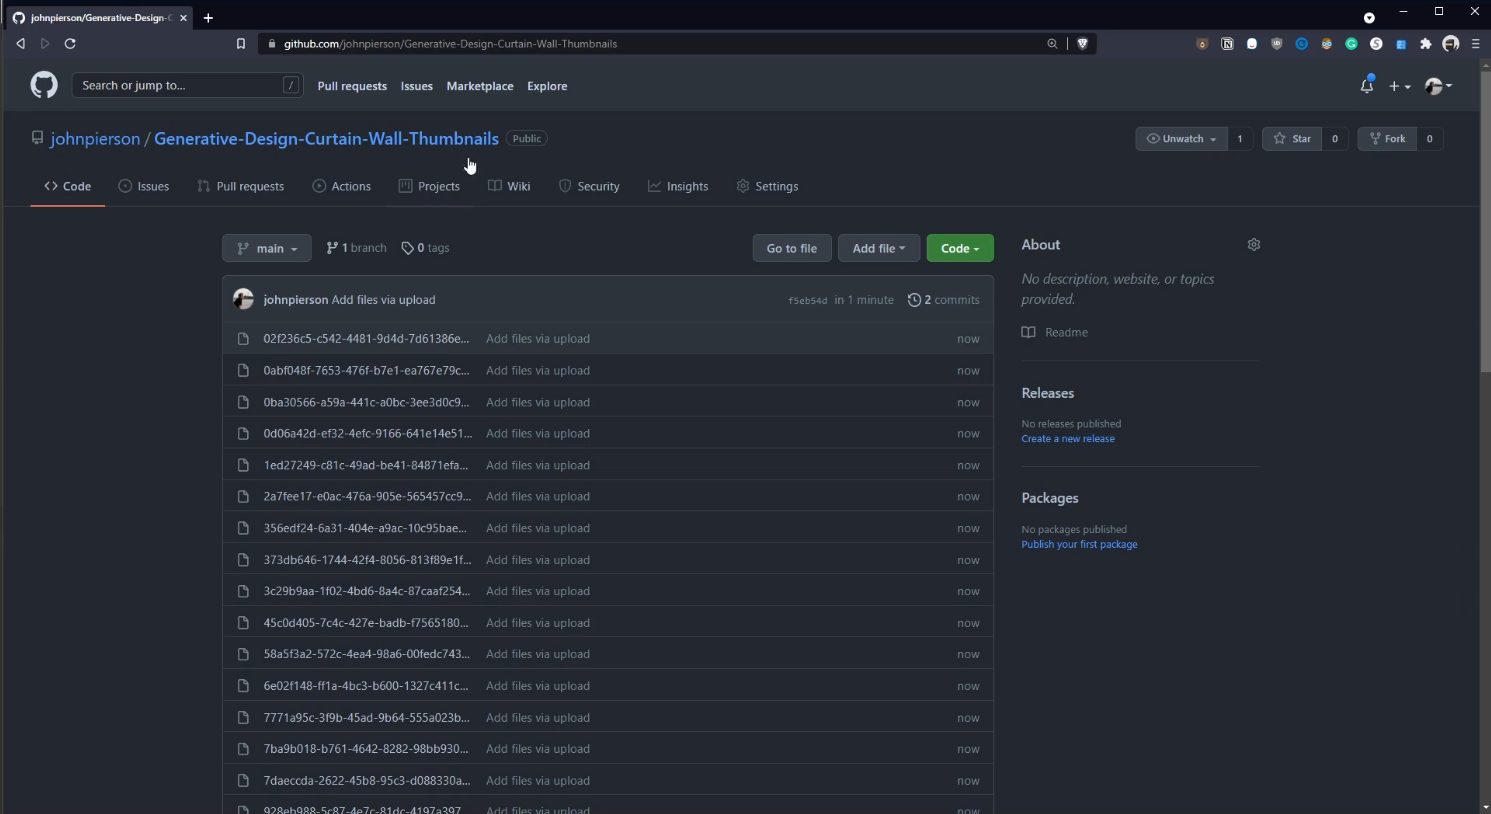The width and height of the screenshot is (1491, 814).
Task: Click the Brave Shields icon in address bar
Action: [x=1082, y=44]
